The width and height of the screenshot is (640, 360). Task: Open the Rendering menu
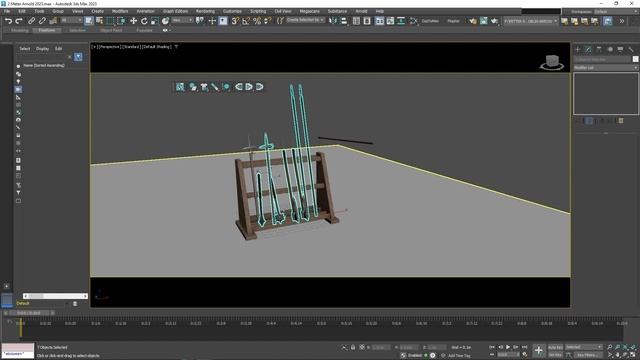point(205,11)
